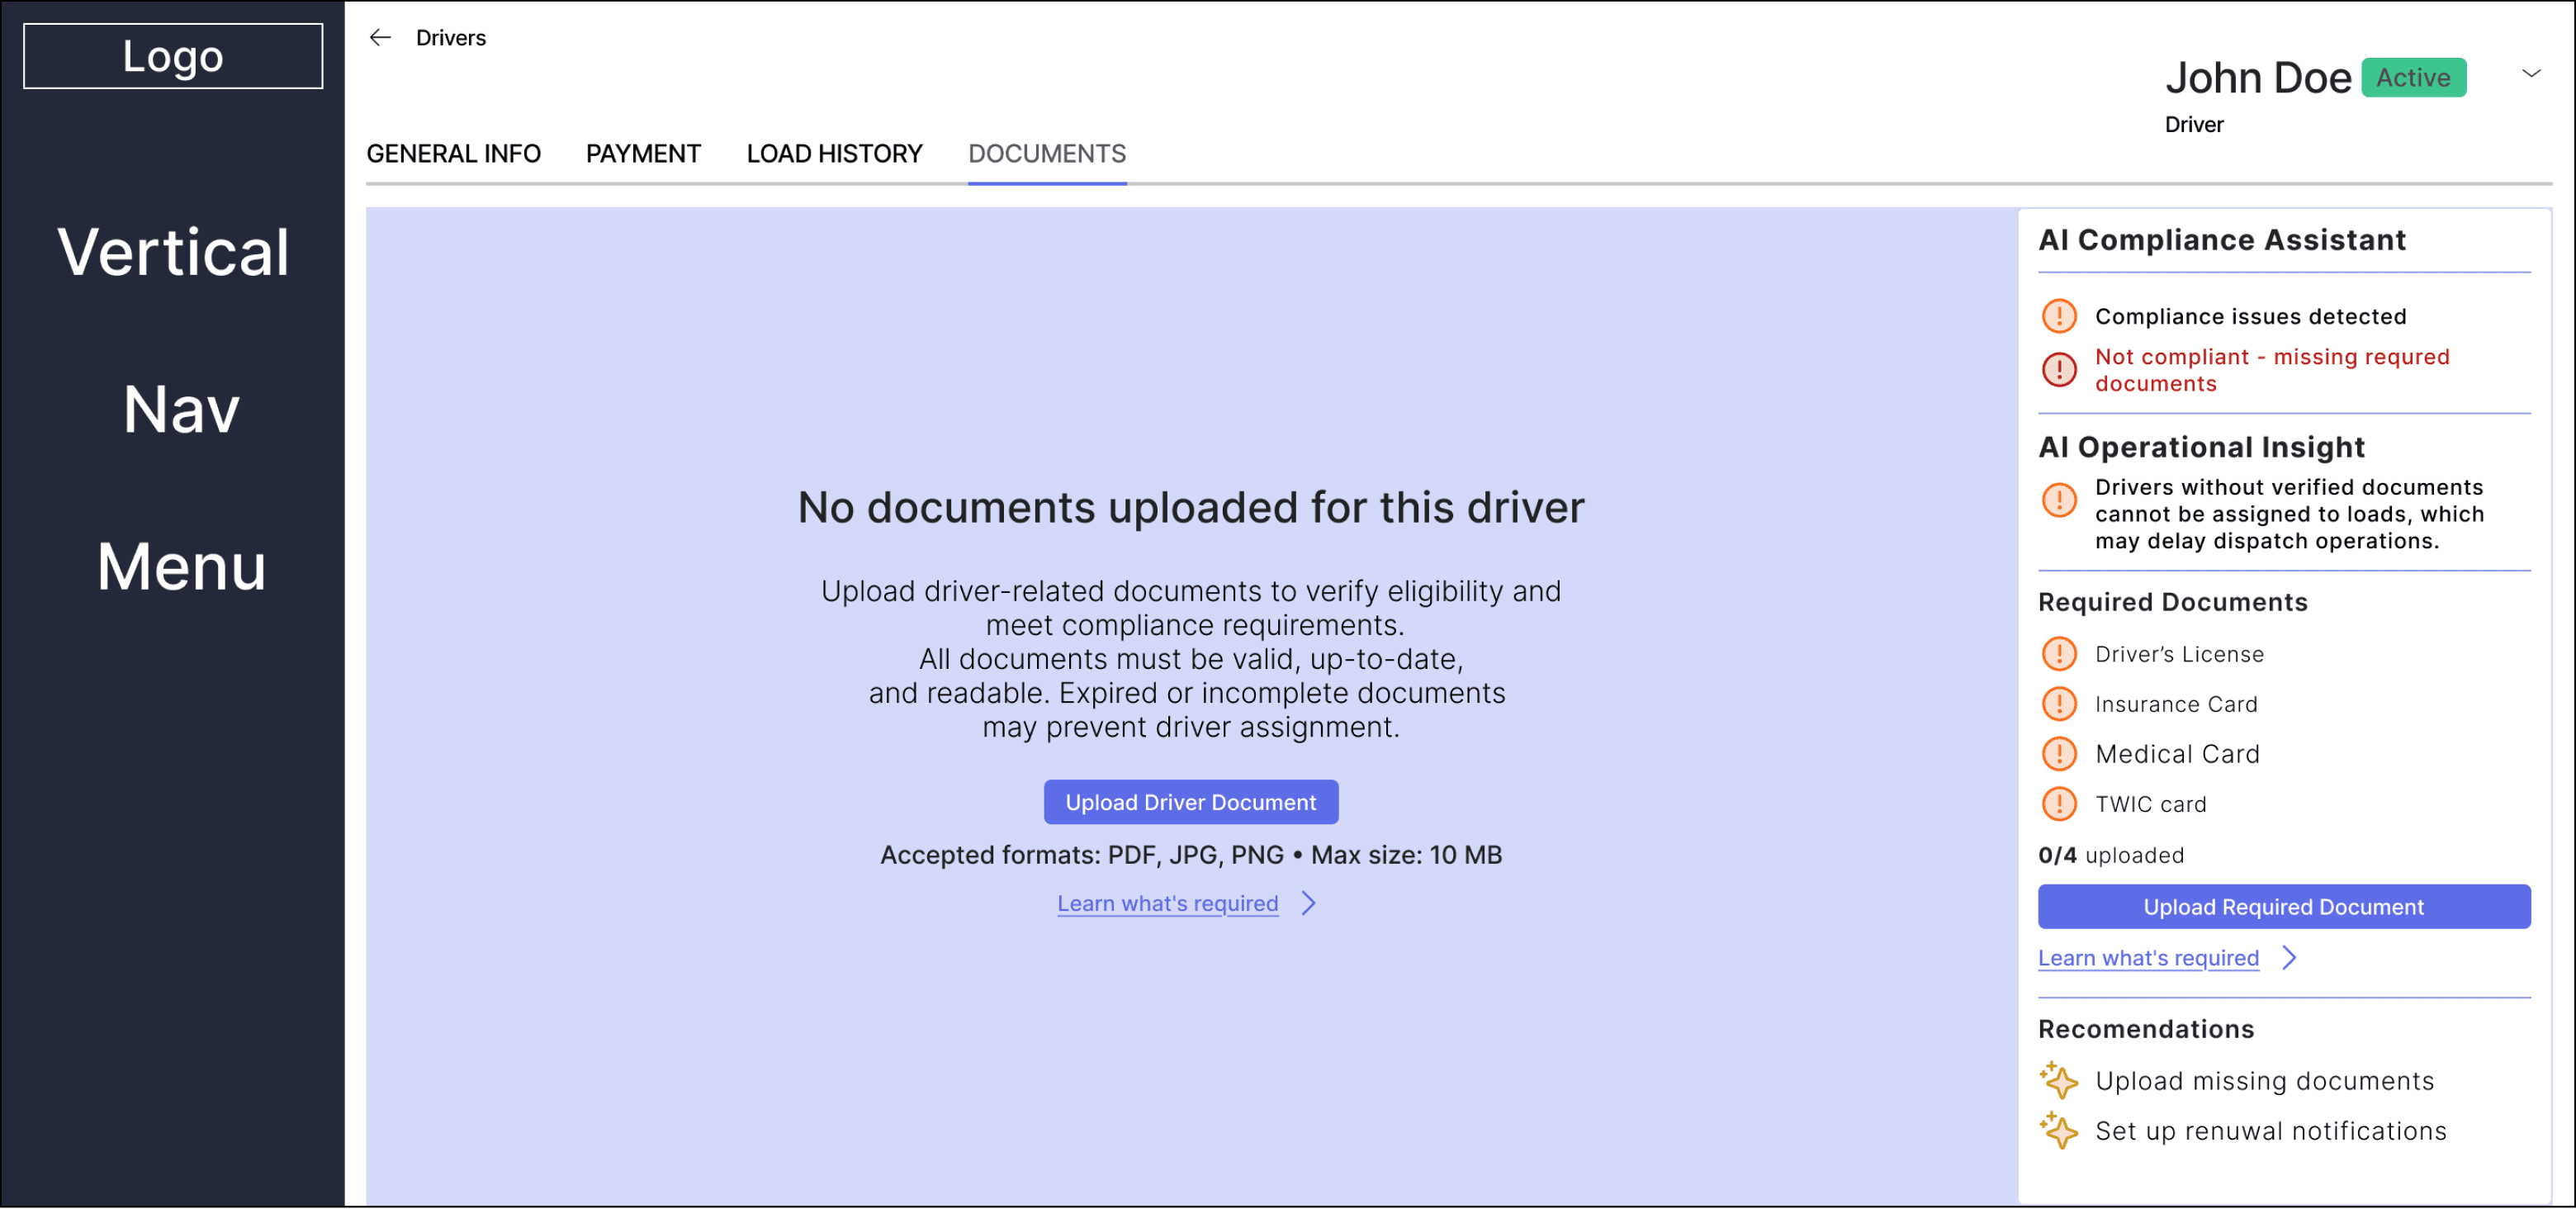The image size is (2576, 1209).
Task: Click the Medical Card warning icon
Action: pyautogui.click(x=2059, y=754)
